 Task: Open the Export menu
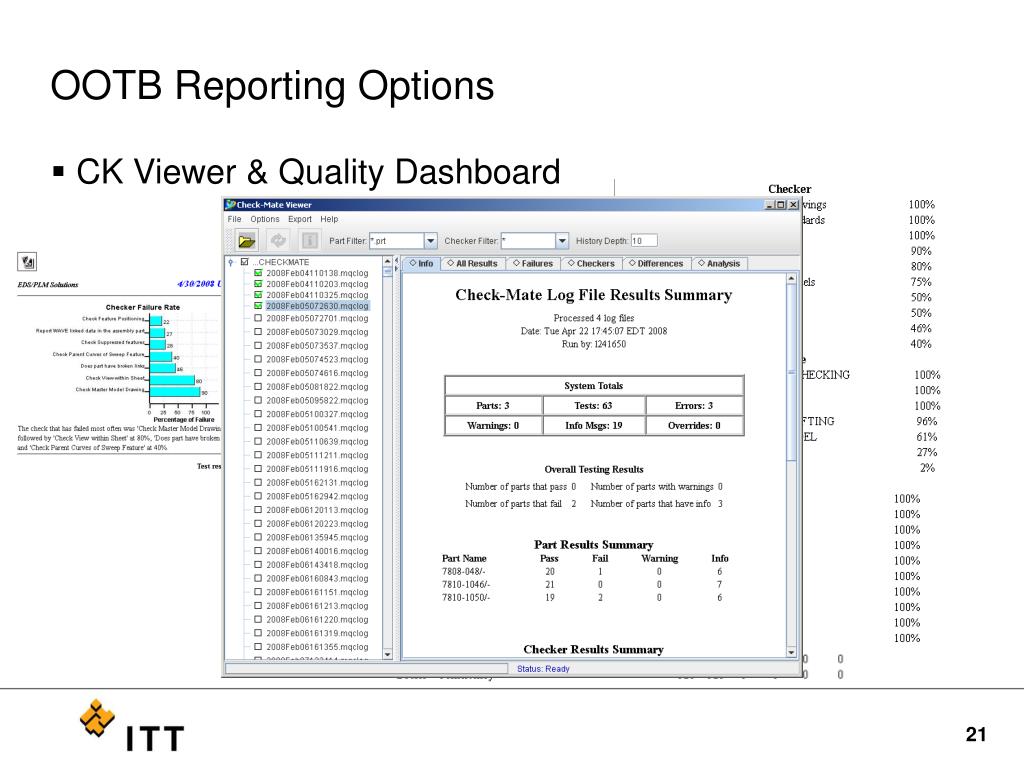coord(300,219)
